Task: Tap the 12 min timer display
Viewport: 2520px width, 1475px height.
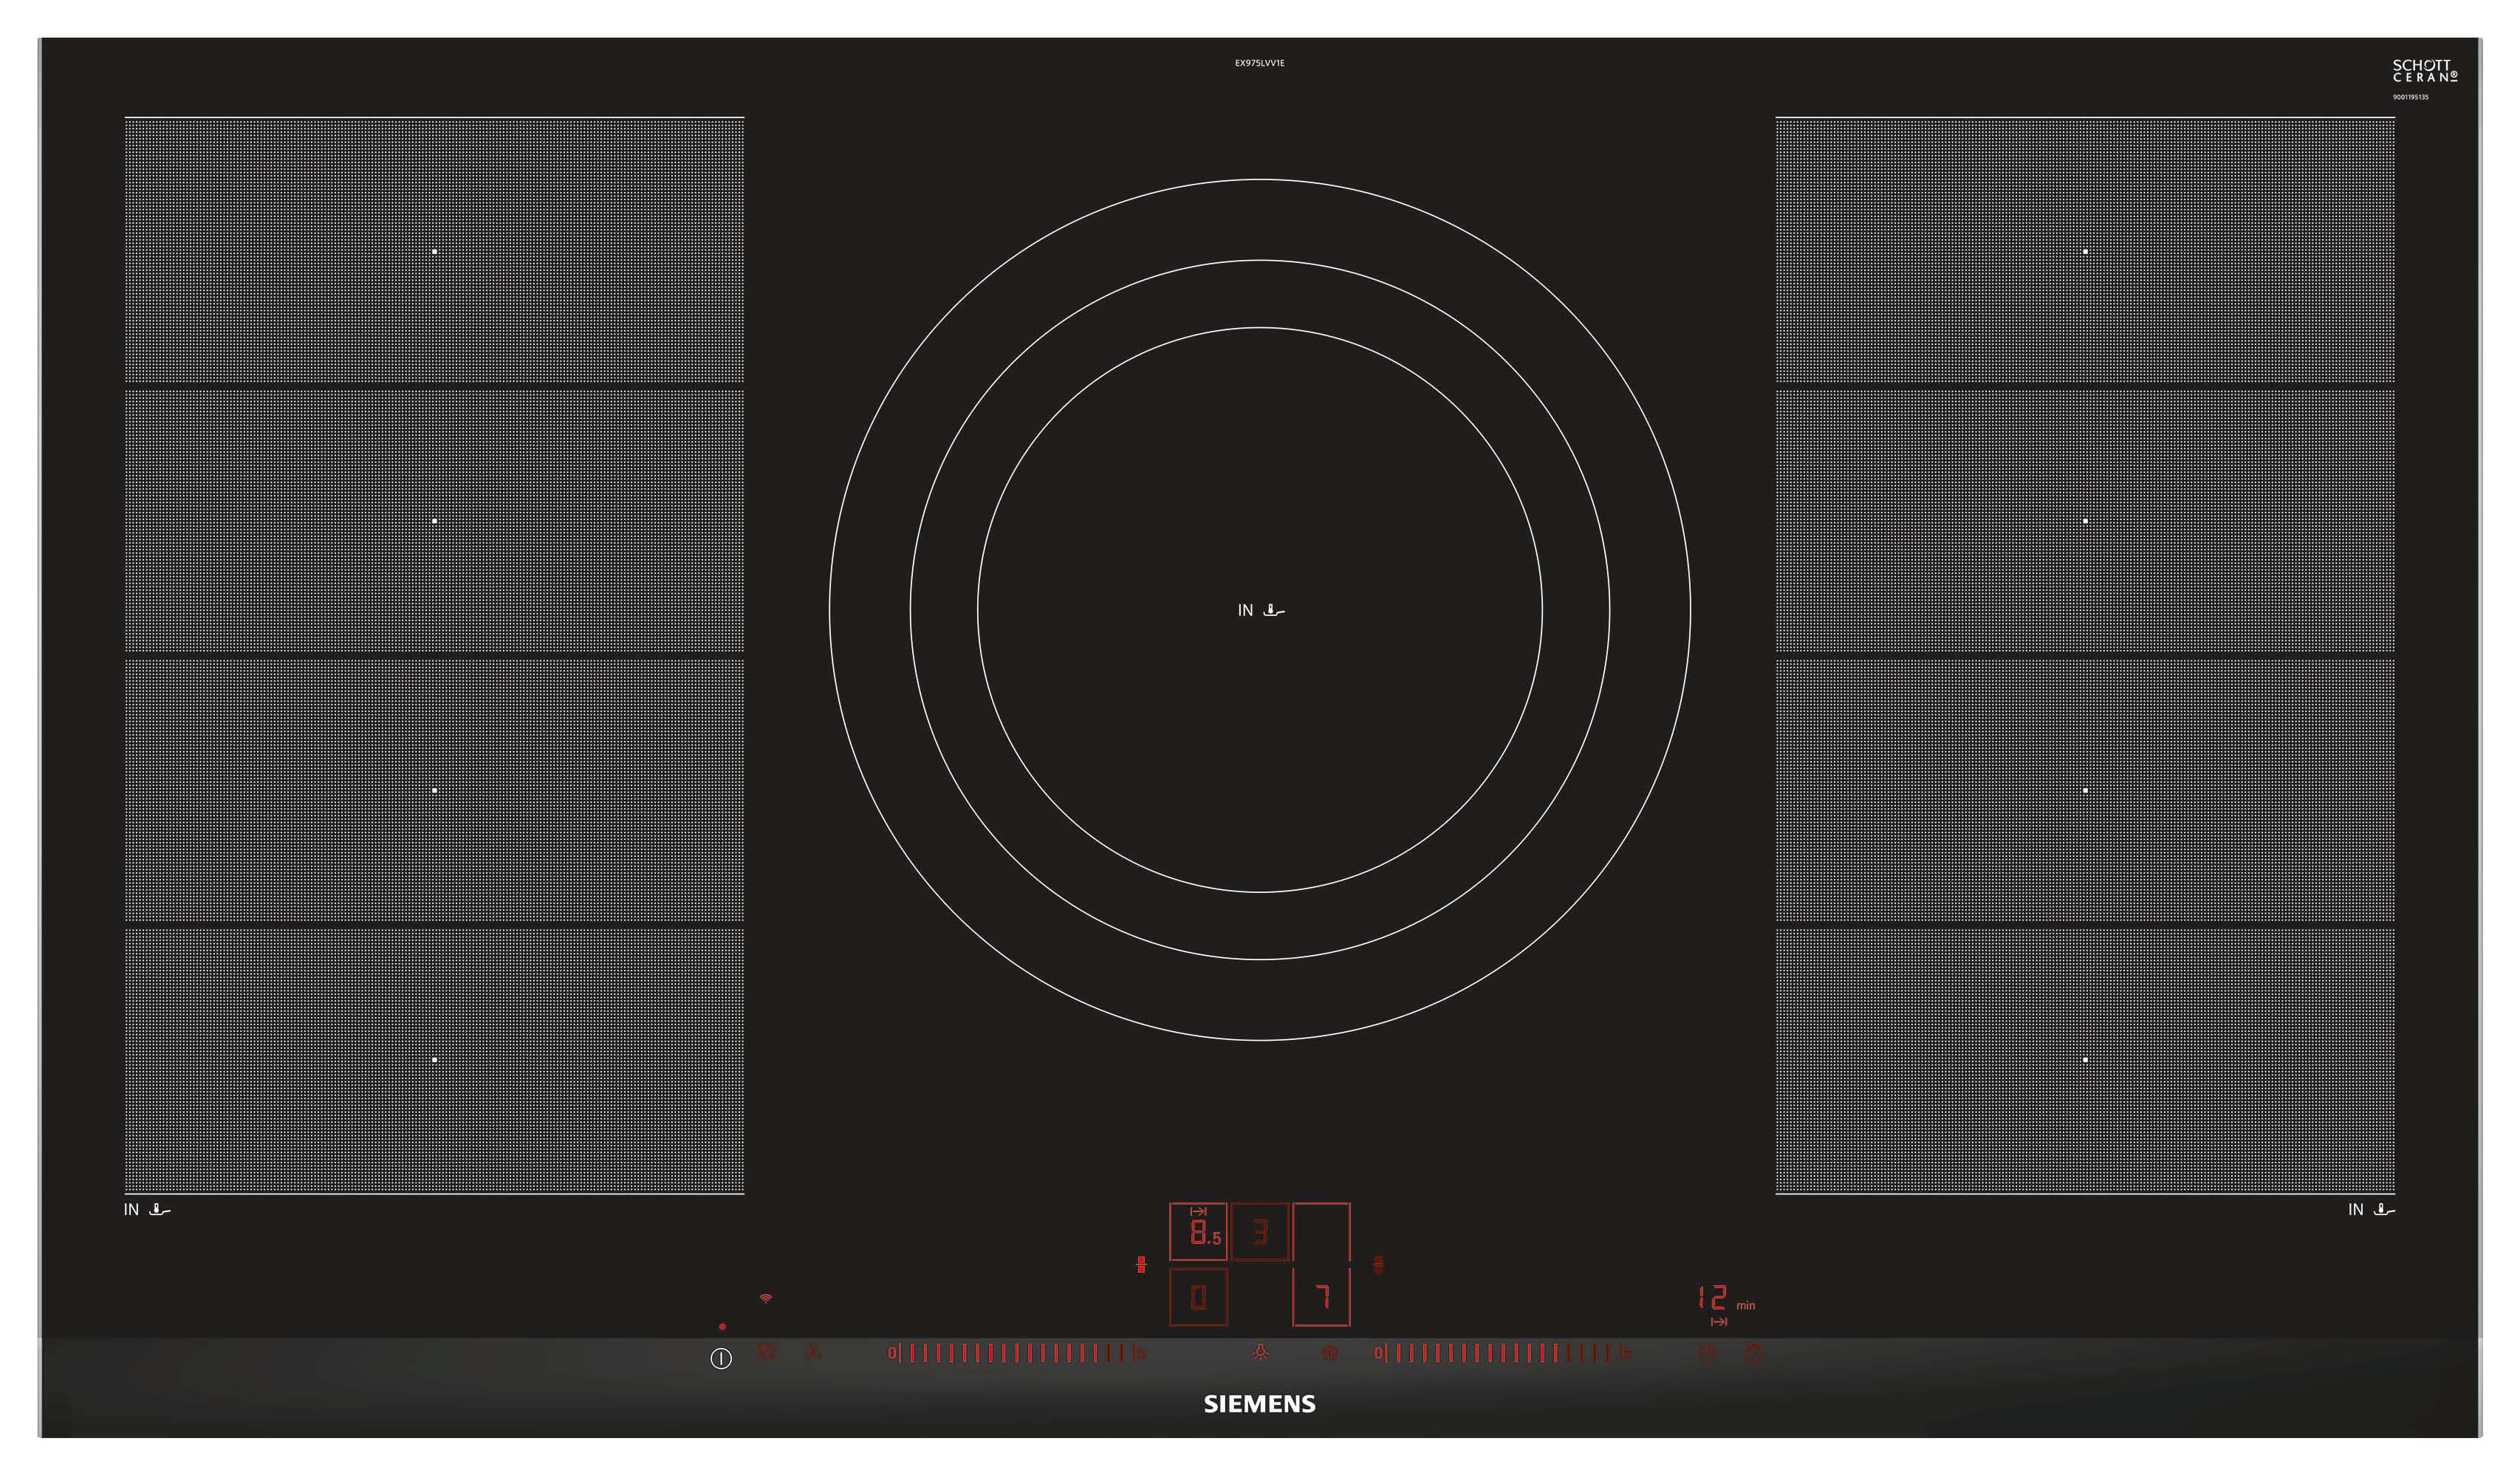Action: coord(1714,1298)
